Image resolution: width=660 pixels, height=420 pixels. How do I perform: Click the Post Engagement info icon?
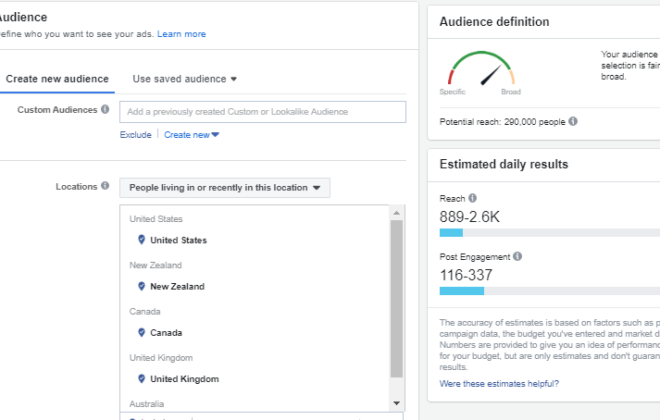(x=518, y=256)
